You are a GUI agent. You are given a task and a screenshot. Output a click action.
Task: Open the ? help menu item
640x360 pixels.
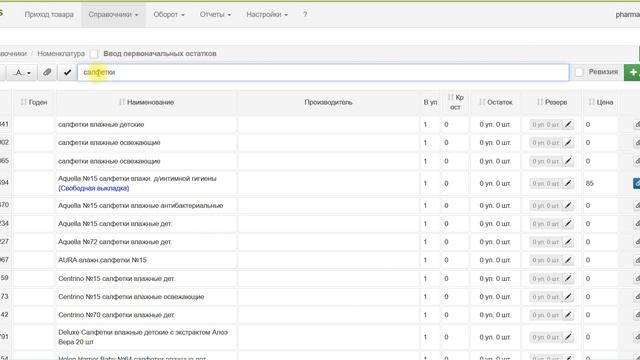305,15
